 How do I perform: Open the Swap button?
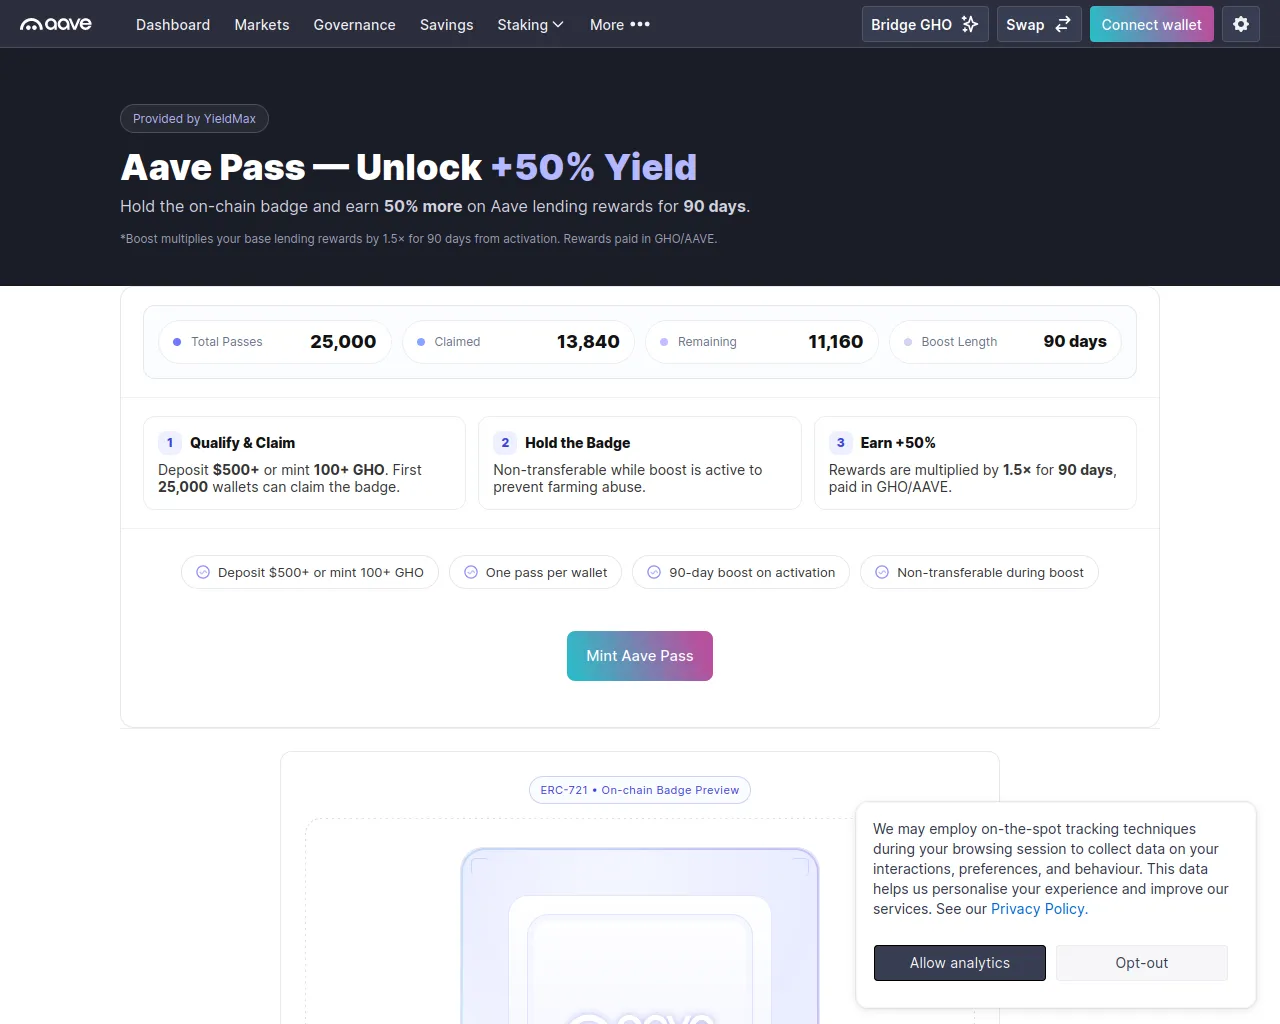click(1039, 24)
